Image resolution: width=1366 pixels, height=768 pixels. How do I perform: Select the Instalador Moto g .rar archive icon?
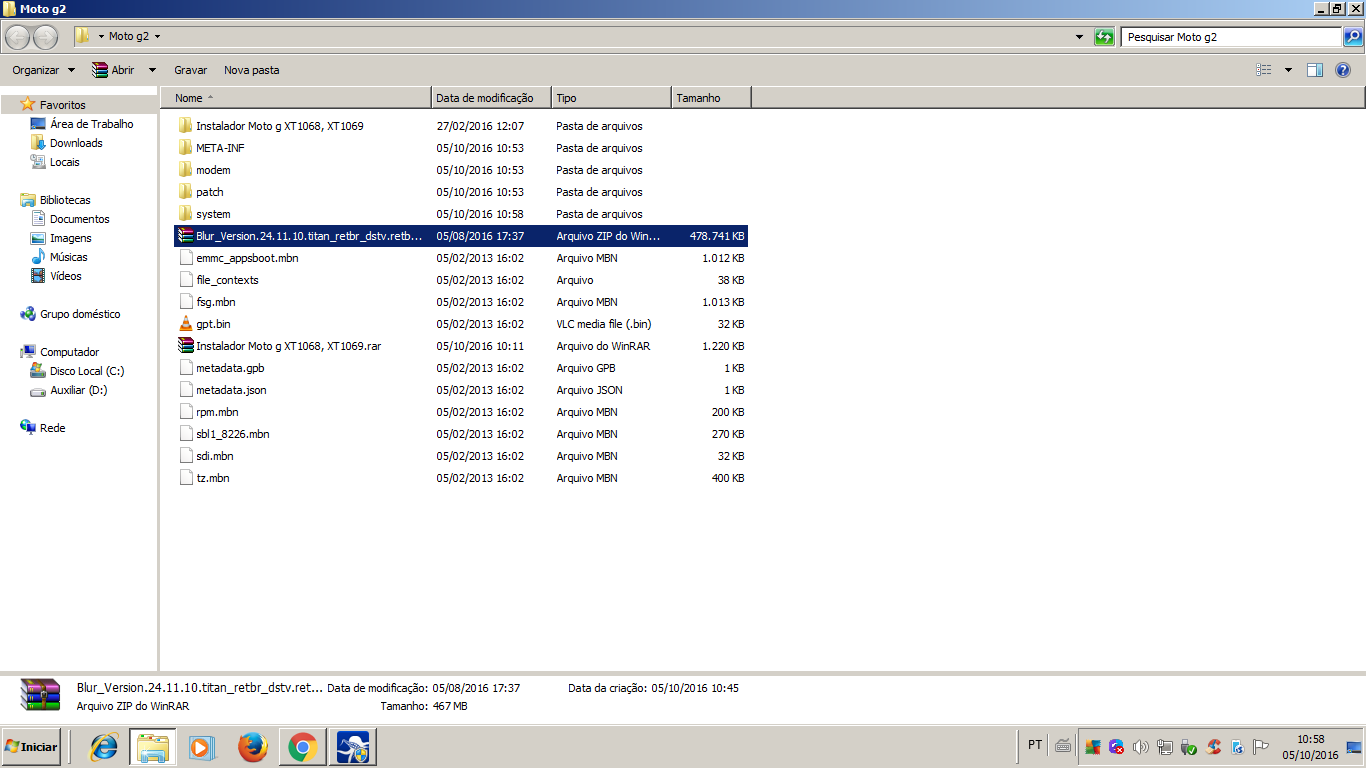point(185,346)
